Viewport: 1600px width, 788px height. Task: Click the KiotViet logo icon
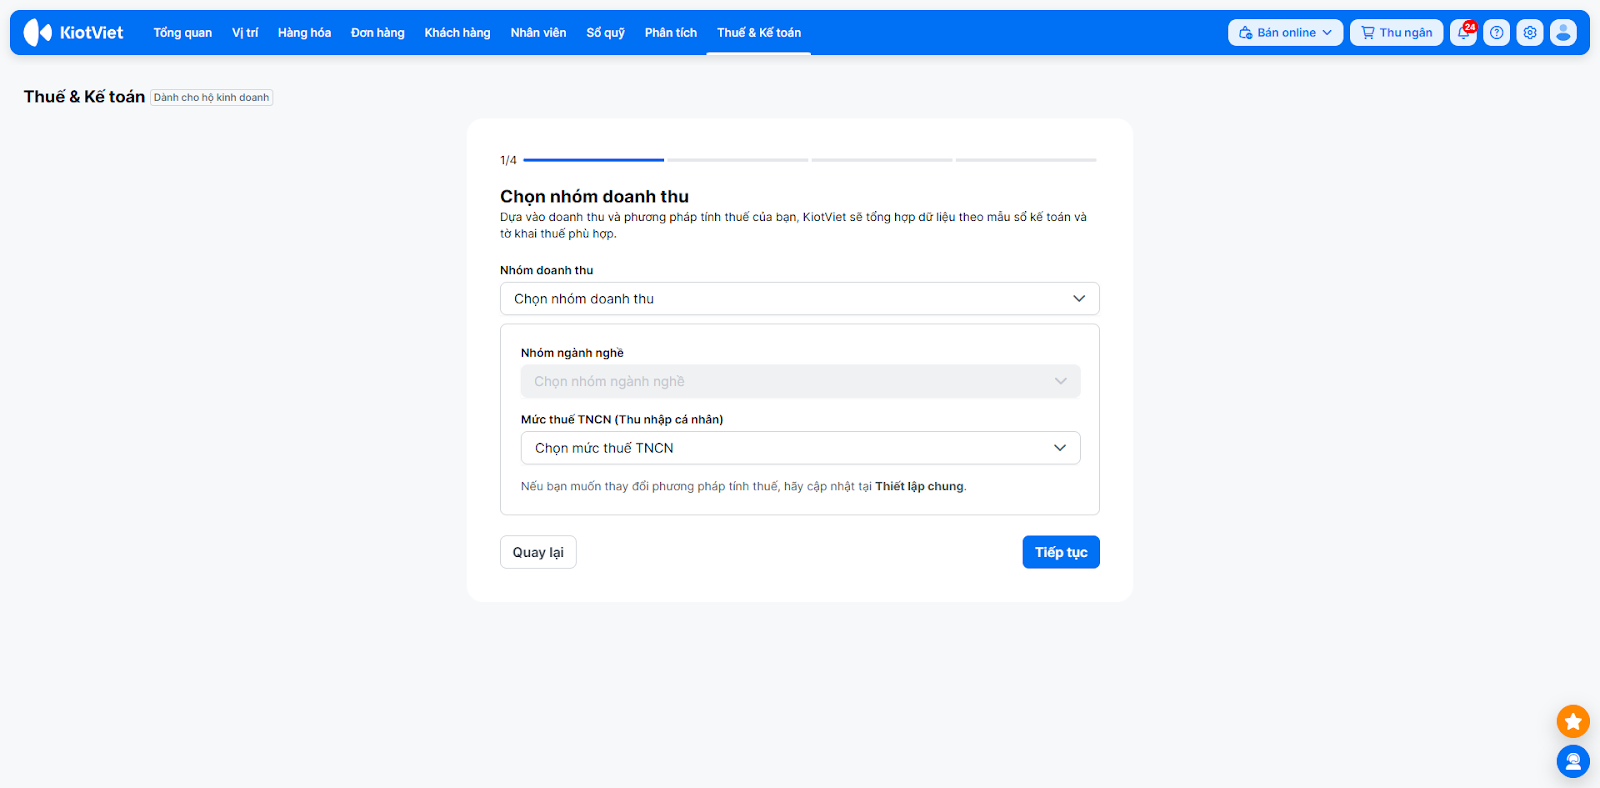pyautogui.click(x=38, y=33)
